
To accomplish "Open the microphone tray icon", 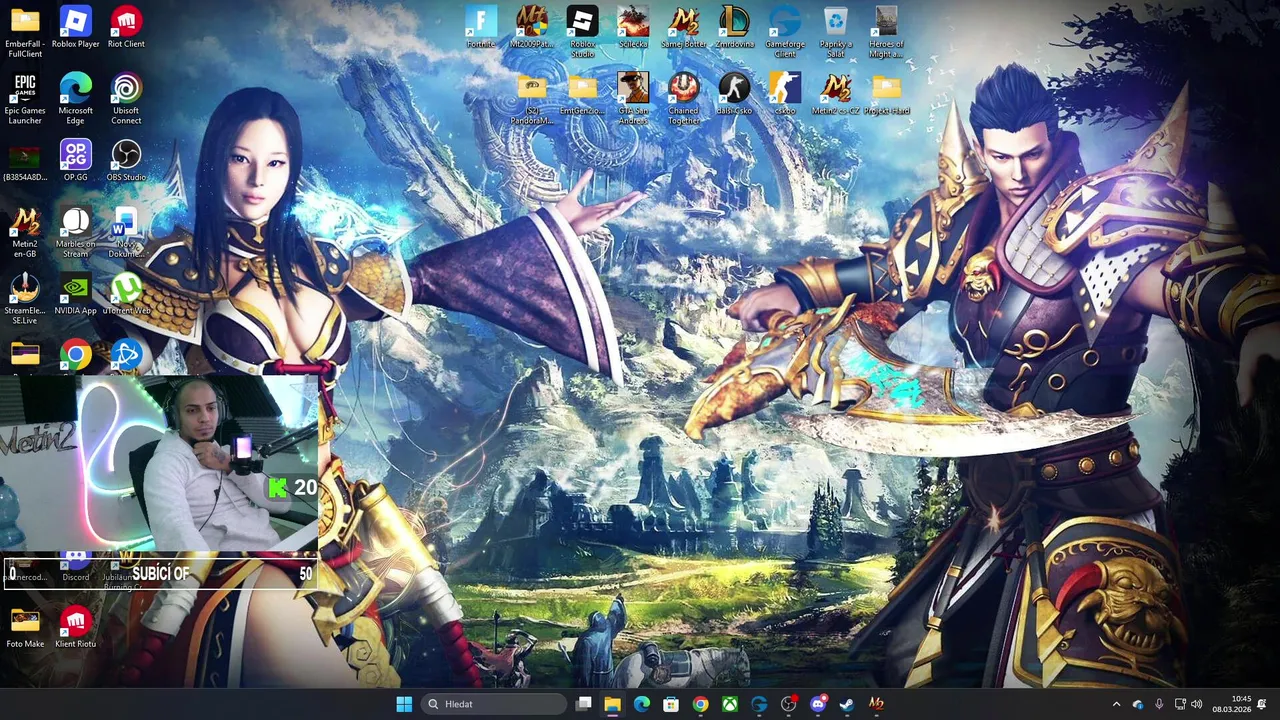I will click(x=1159, y=704).
